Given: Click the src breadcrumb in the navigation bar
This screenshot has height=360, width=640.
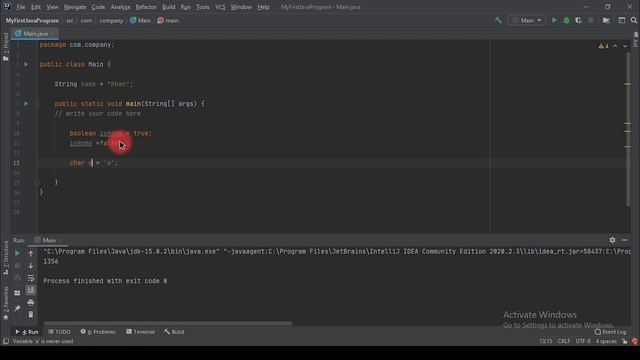Looking at the screenshot, I should pos(70,20).
